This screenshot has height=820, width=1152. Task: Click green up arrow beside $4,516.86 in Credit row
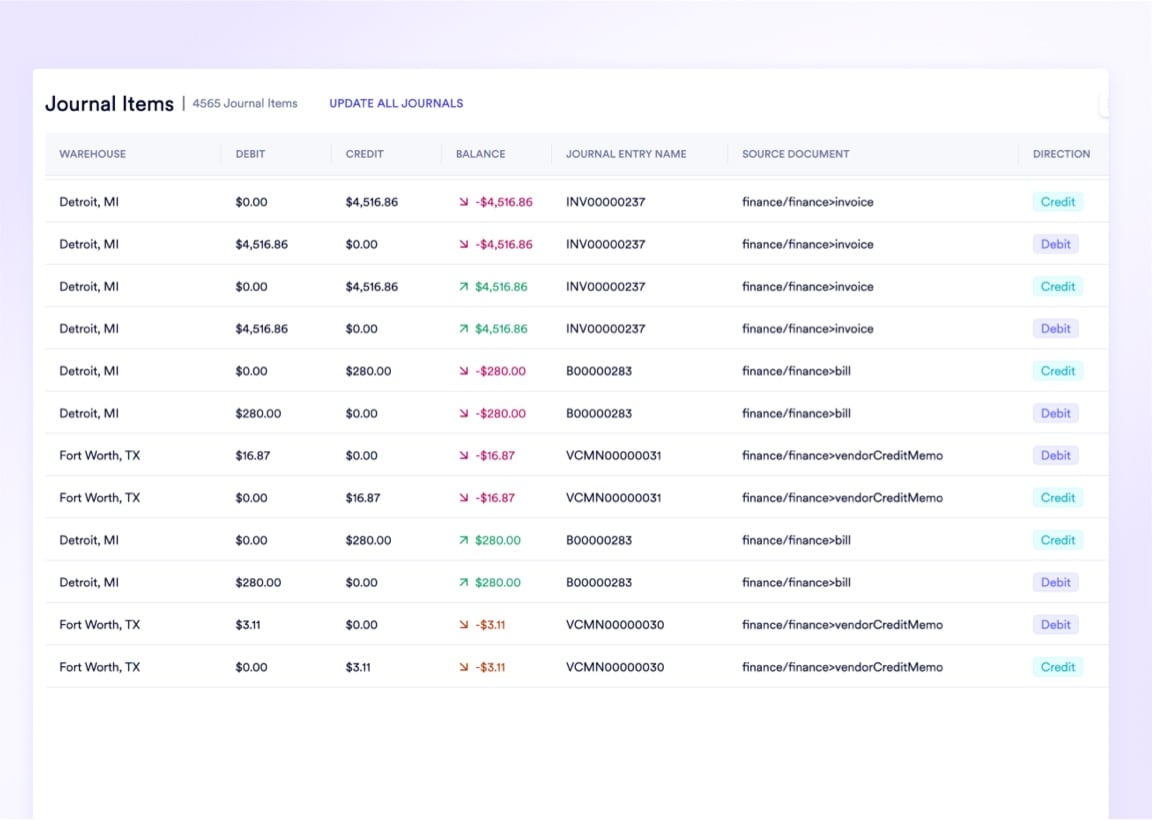464,287
